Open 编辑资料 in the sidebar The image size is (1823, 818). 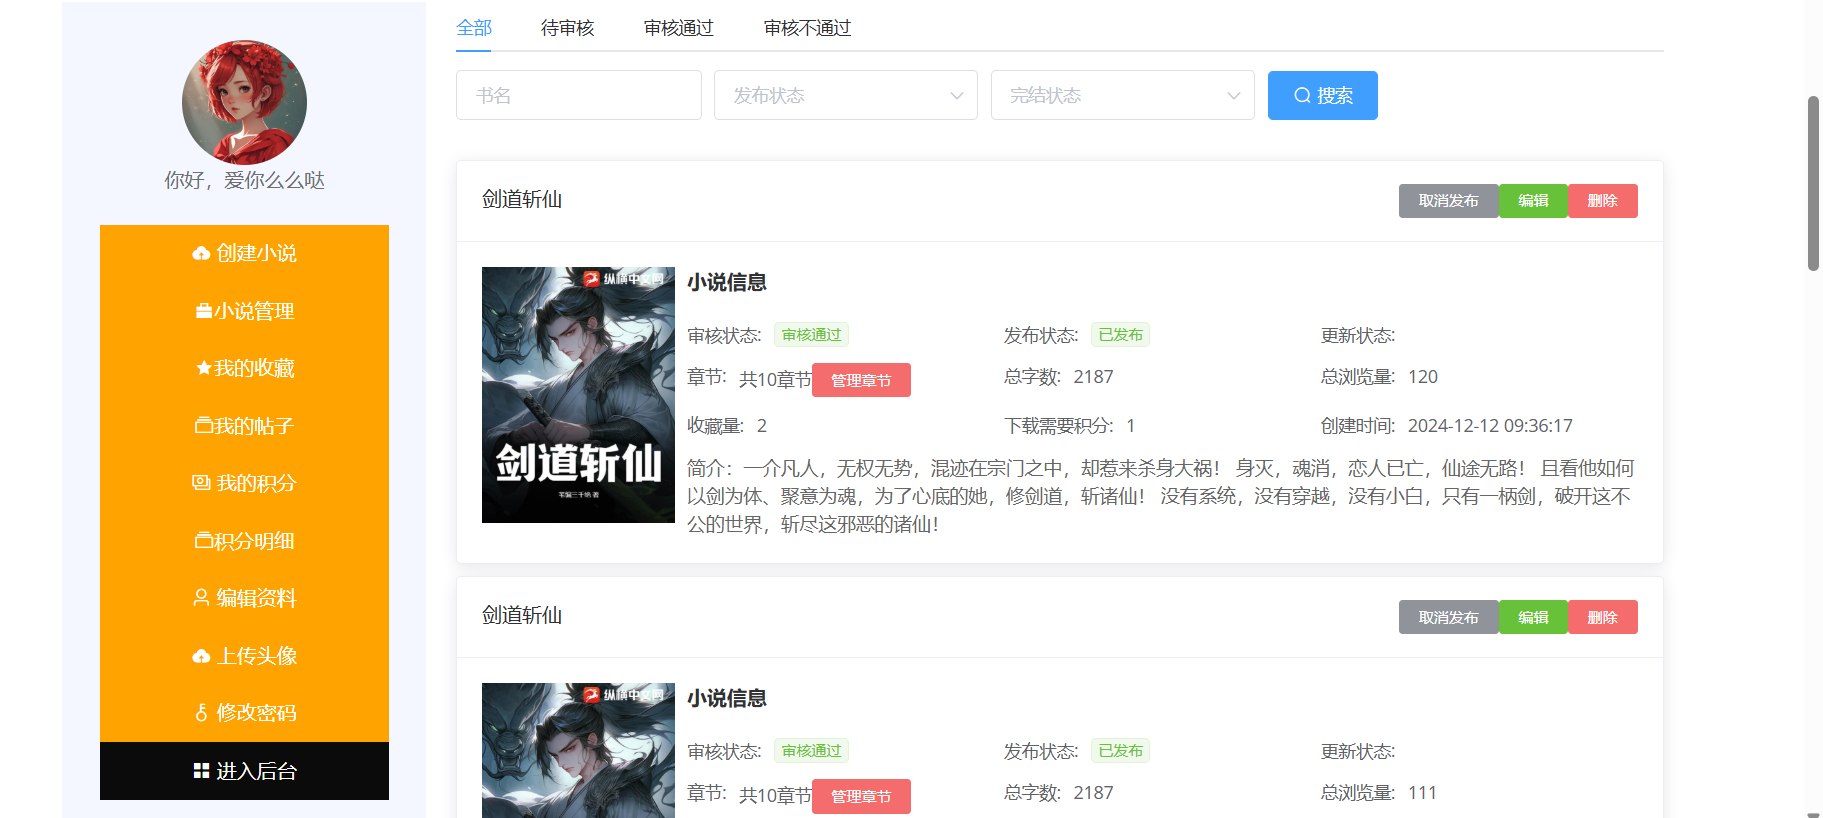click(x=244, y=598)
